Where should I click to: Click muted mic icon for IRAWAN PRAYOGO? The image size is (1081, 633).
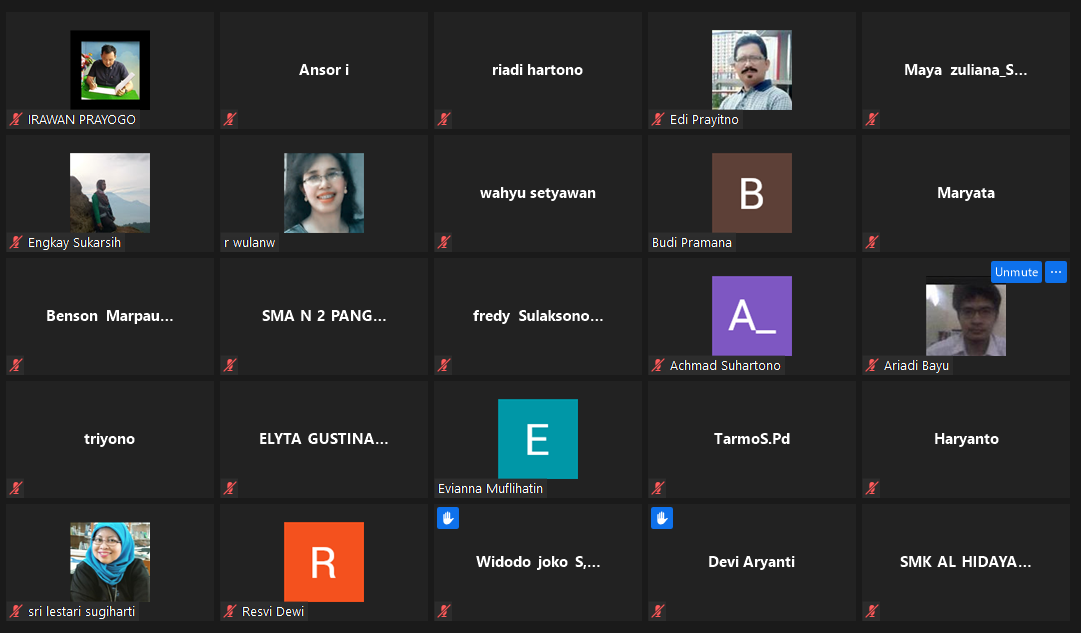point(16,119)
